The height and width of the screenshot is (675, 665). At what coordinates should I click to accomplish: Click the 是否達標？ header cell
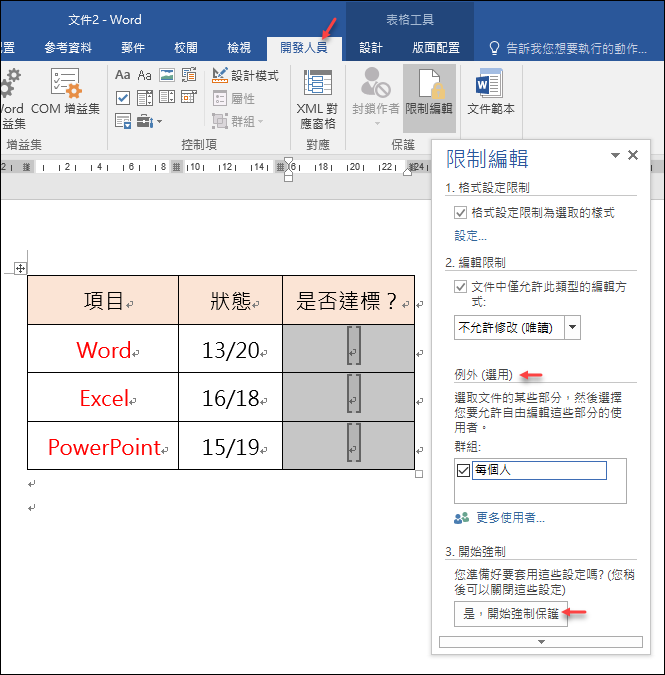[x=348, y=300]
